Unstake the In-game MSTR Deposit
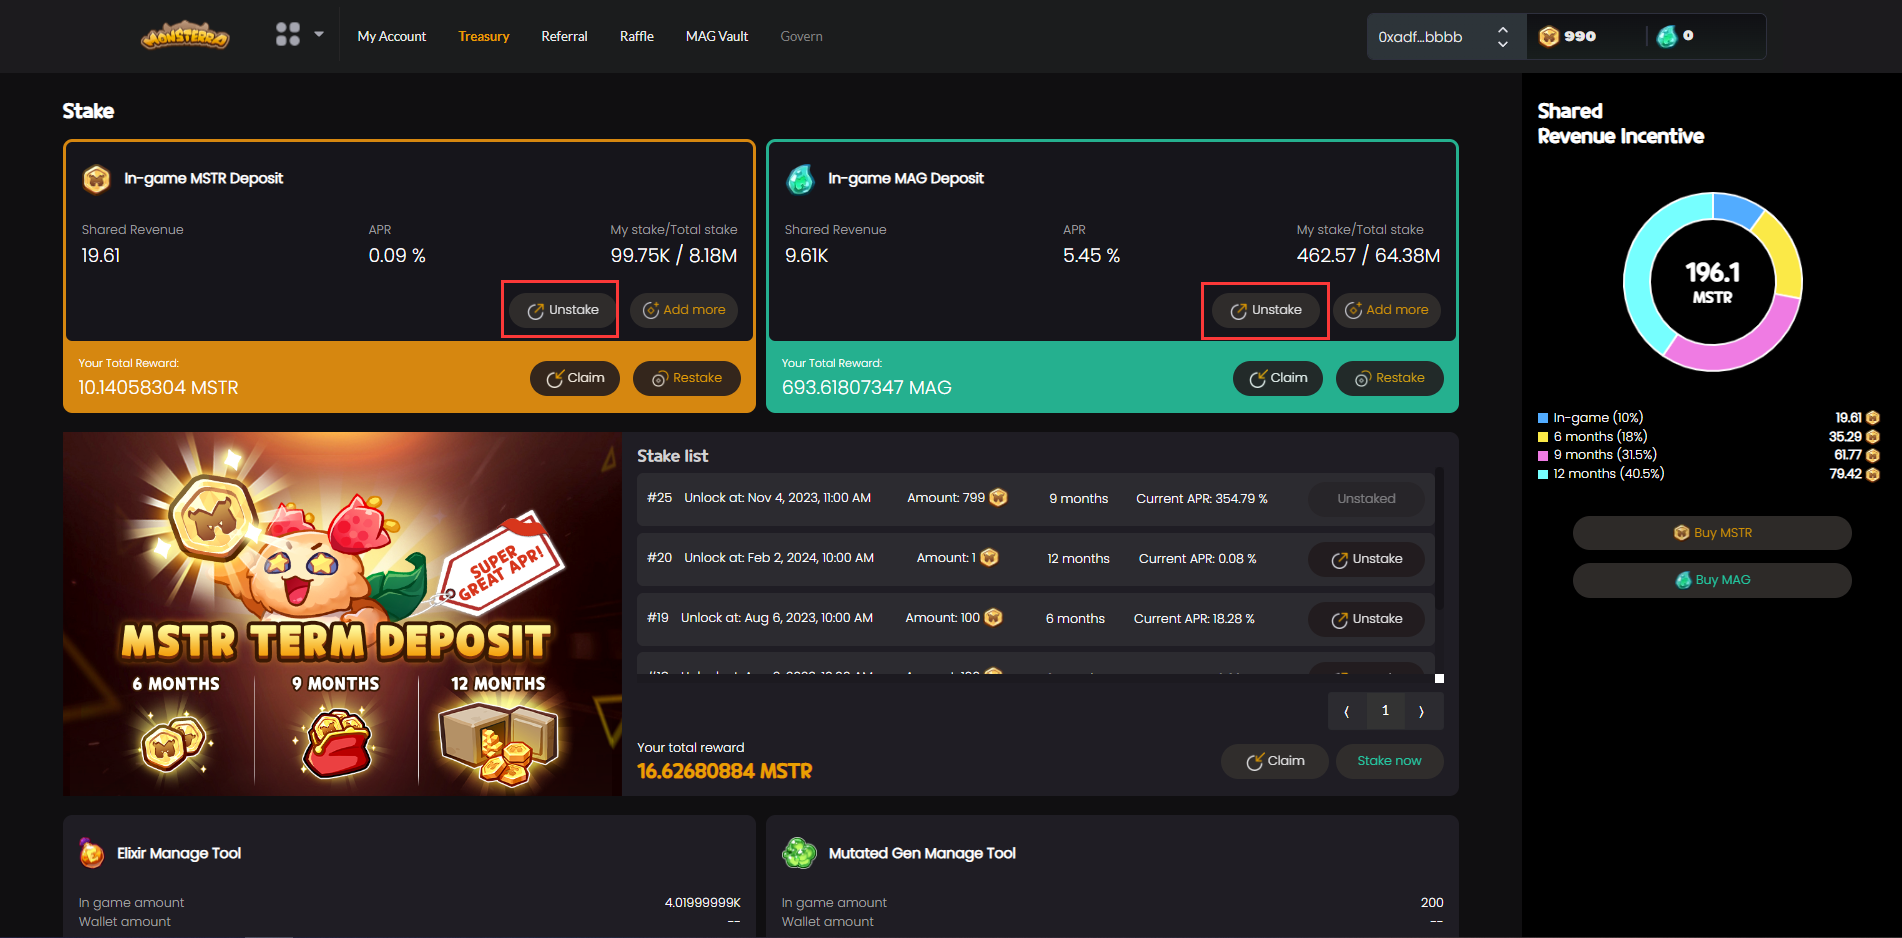This screenshot has height=938, width=1902. pyautogui.click(x=562, y=310)
